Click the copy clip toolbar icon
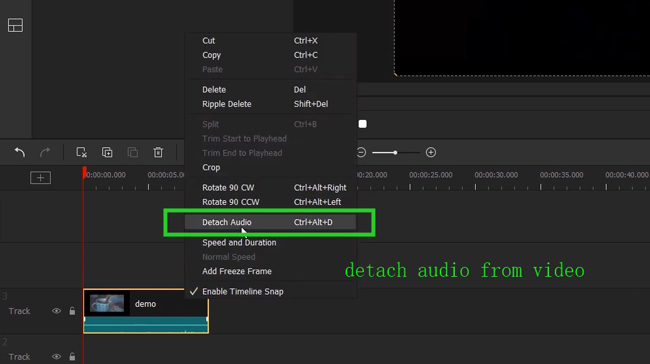The height and width of the screenshot is (364, 650). click(x=107, y=152)
